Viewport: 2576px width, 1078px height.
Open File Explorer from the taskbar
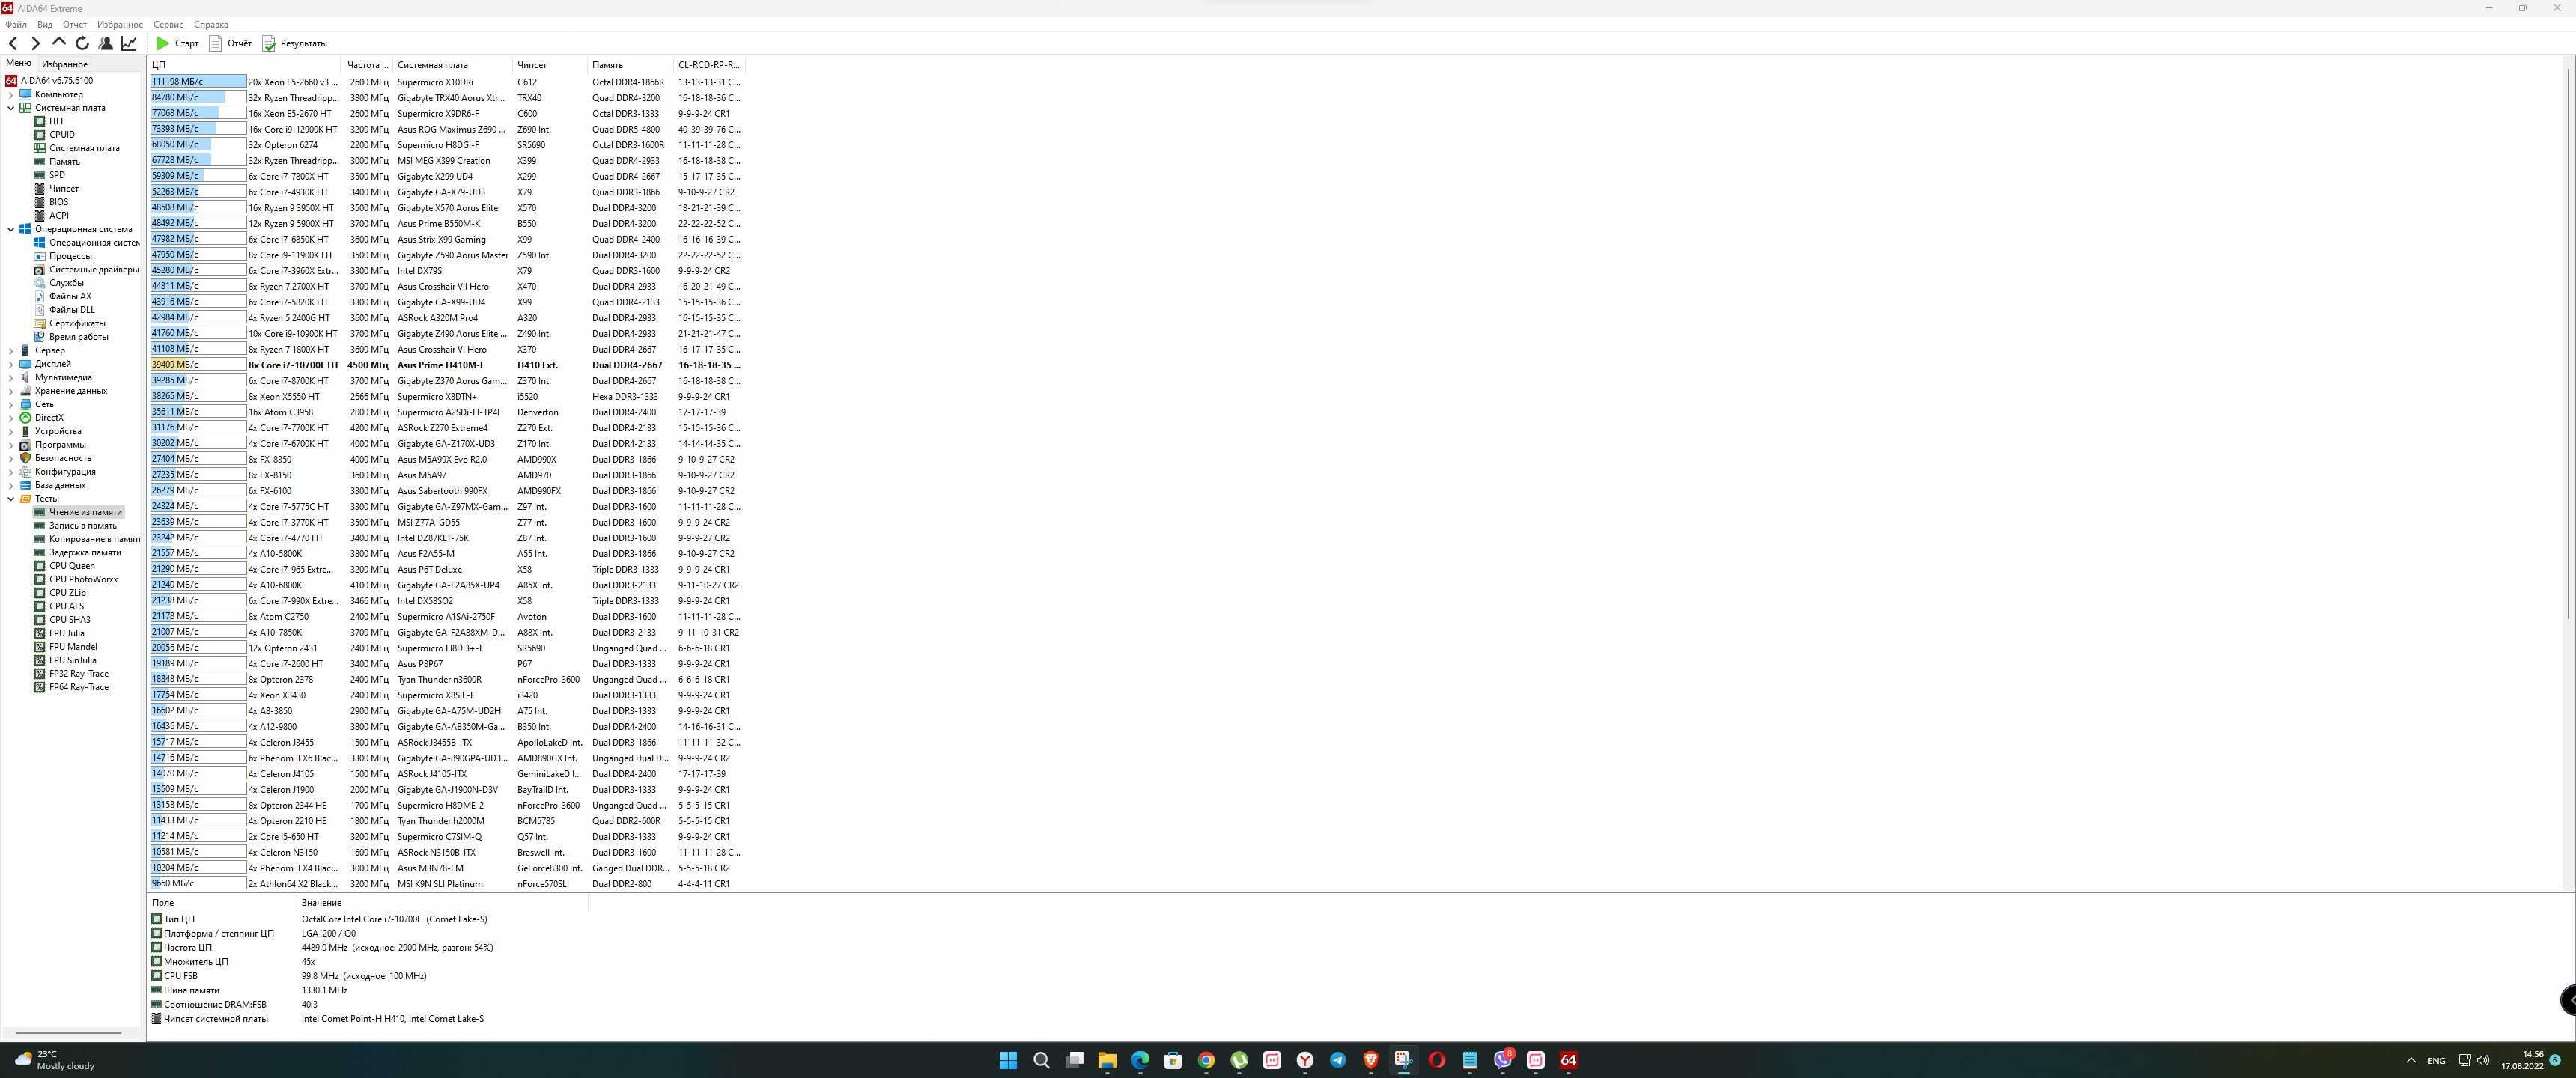1107,1060
